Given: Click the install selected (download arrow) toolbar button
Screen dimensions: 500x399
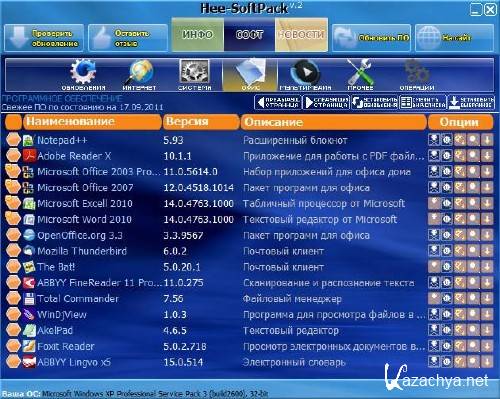Looking at the screenshot, I should [x=471, y=102].
